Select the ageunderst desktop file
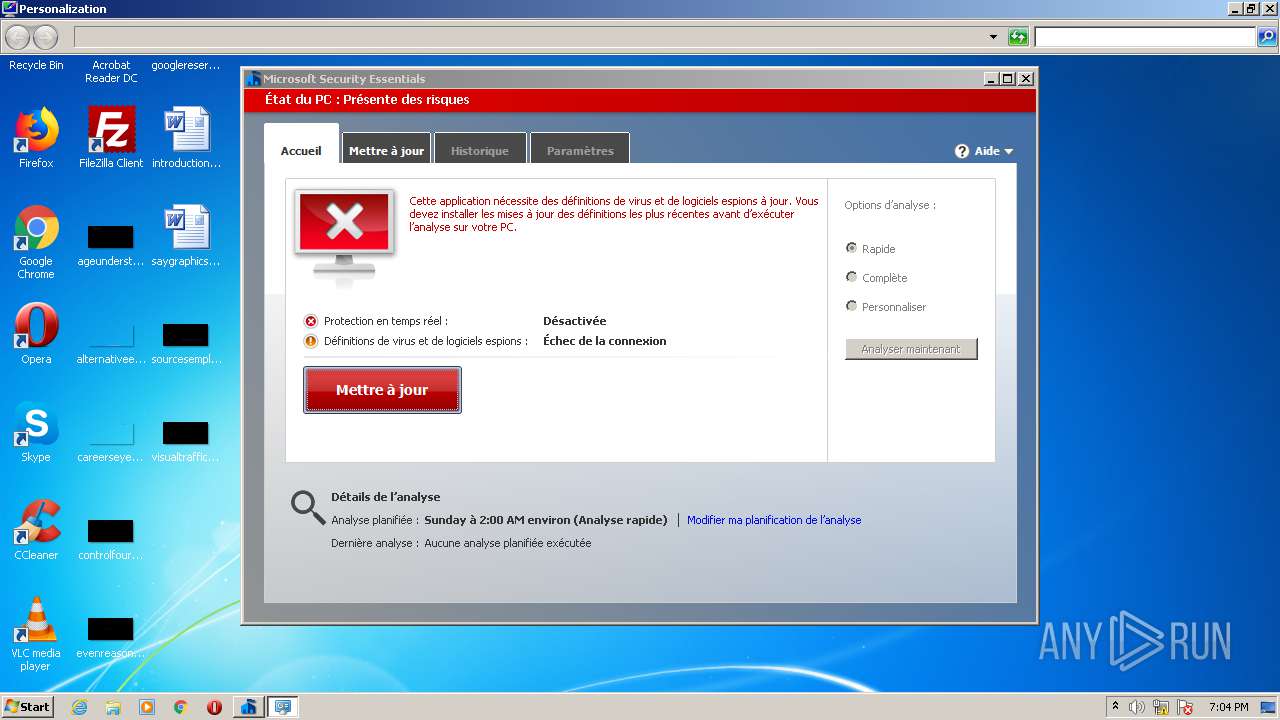The image size is (1280, 720). 111,245
